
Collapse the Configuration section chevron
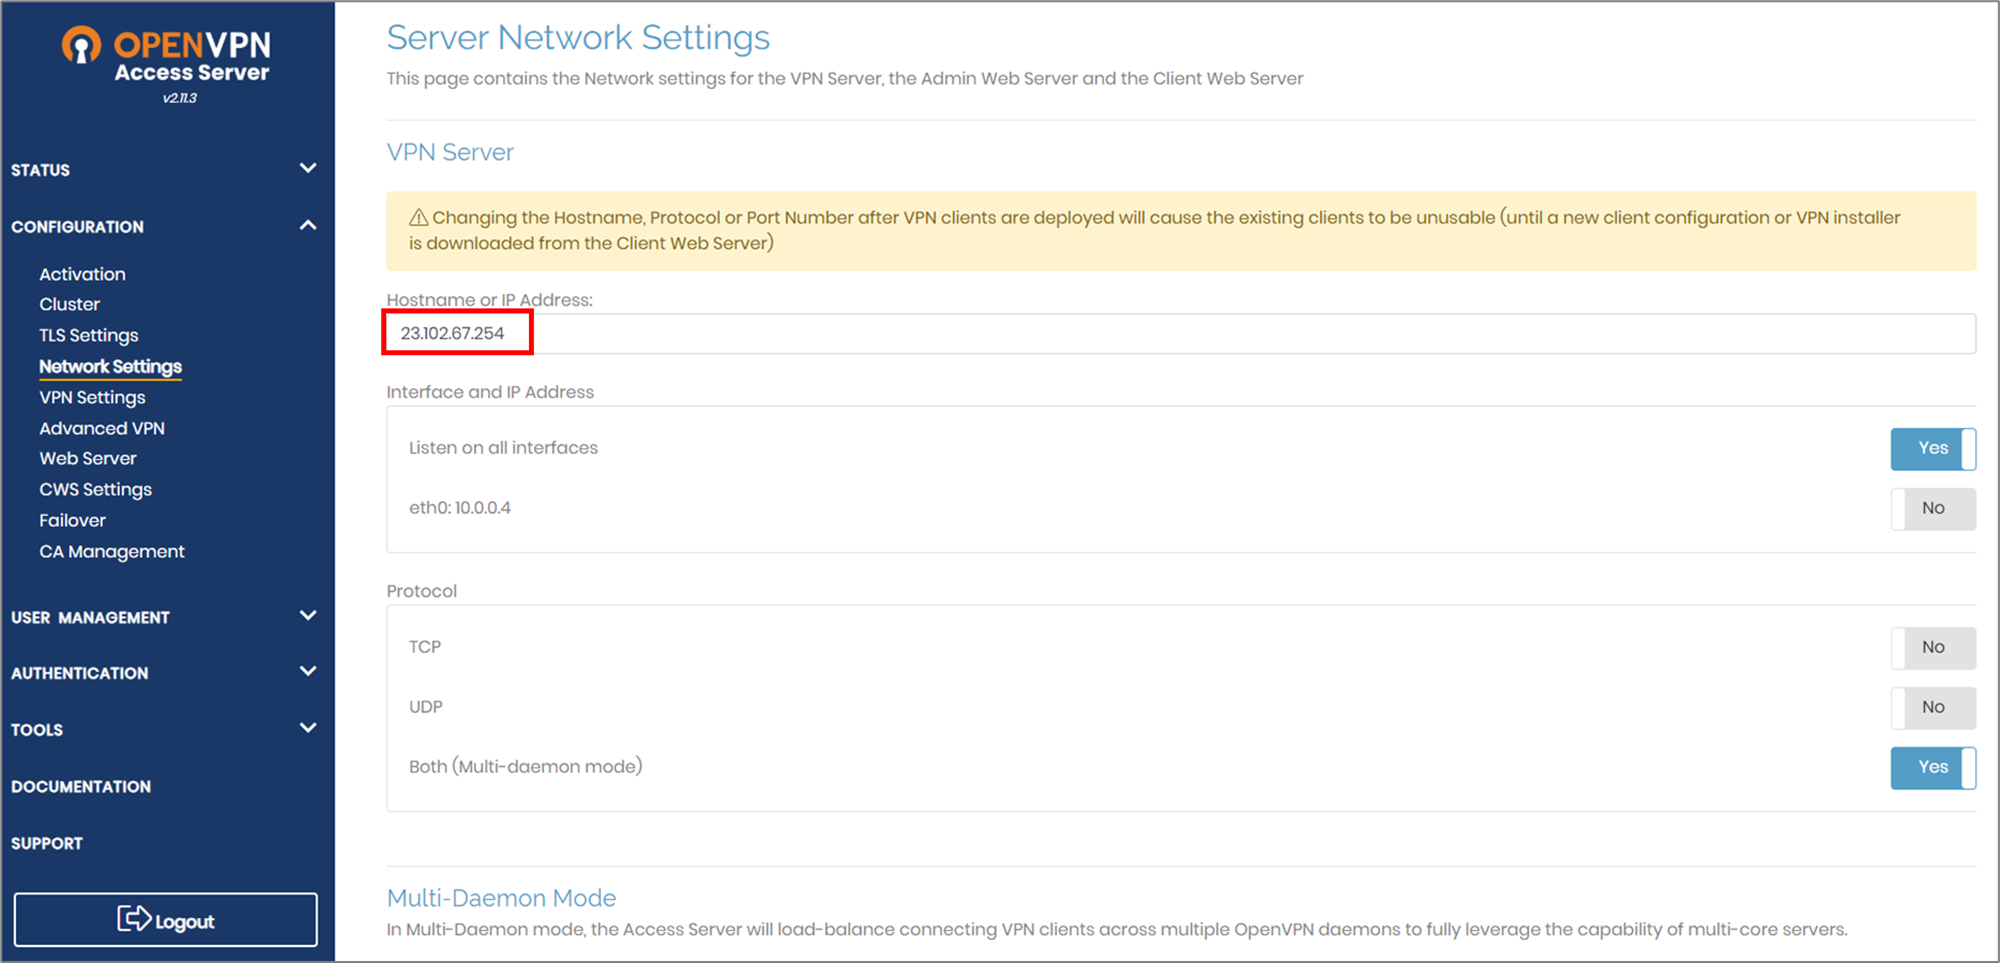308,226
